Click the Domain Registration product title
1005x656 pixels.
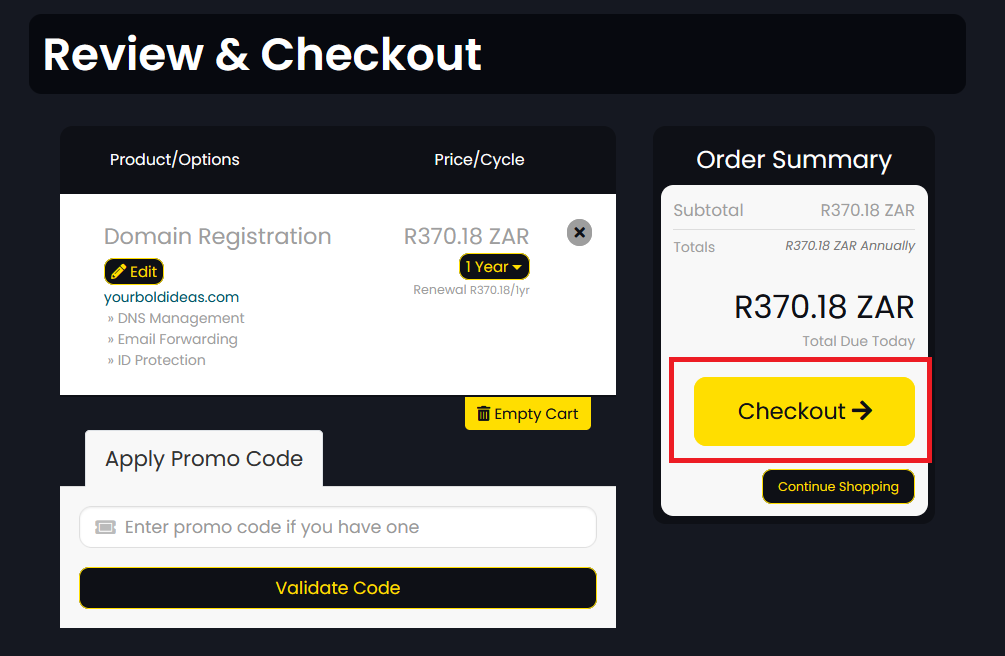(217, 237)
